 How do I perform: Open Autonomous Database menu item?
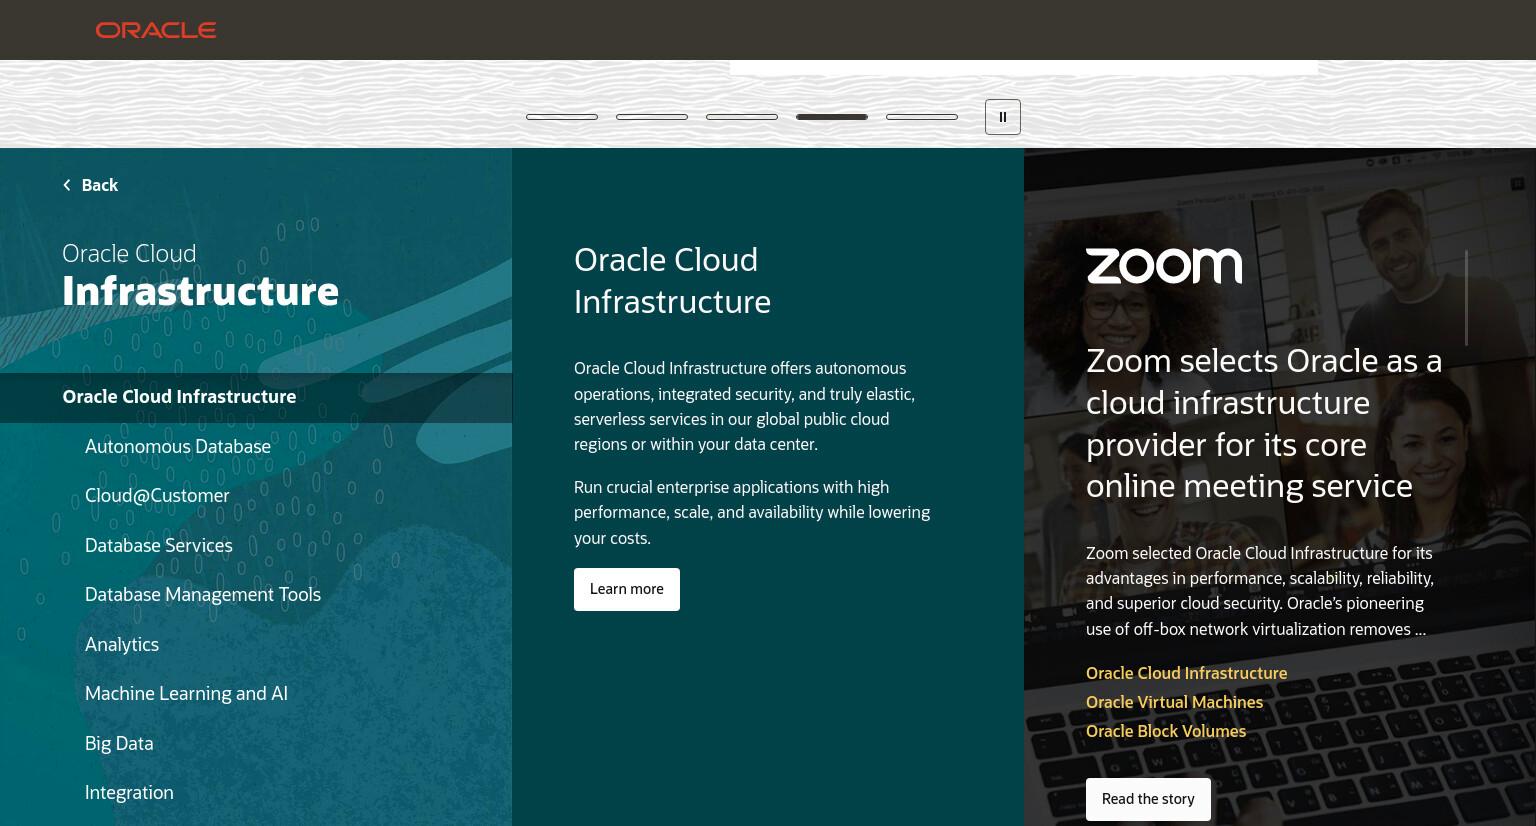[x=178, y=447]
